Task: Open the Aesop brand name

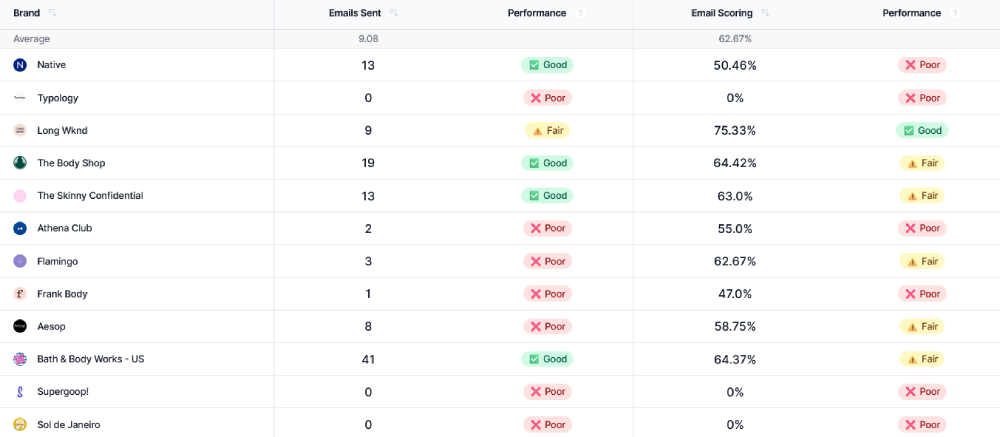Action: pos(51,326)
